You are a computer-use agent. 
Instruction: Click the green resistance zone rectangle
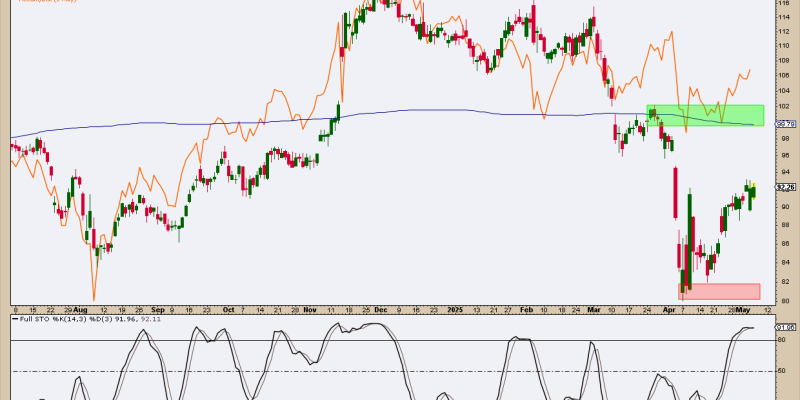[705, 115]
